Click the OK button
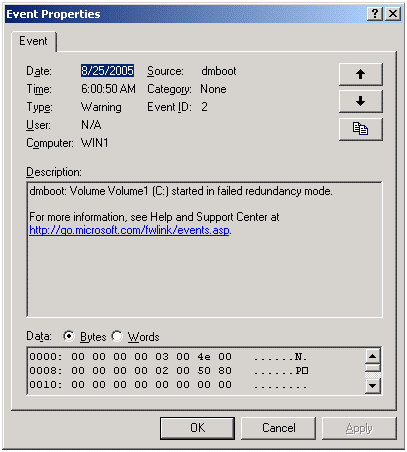Screen dimensions: 407x452 tap(197, 428)
